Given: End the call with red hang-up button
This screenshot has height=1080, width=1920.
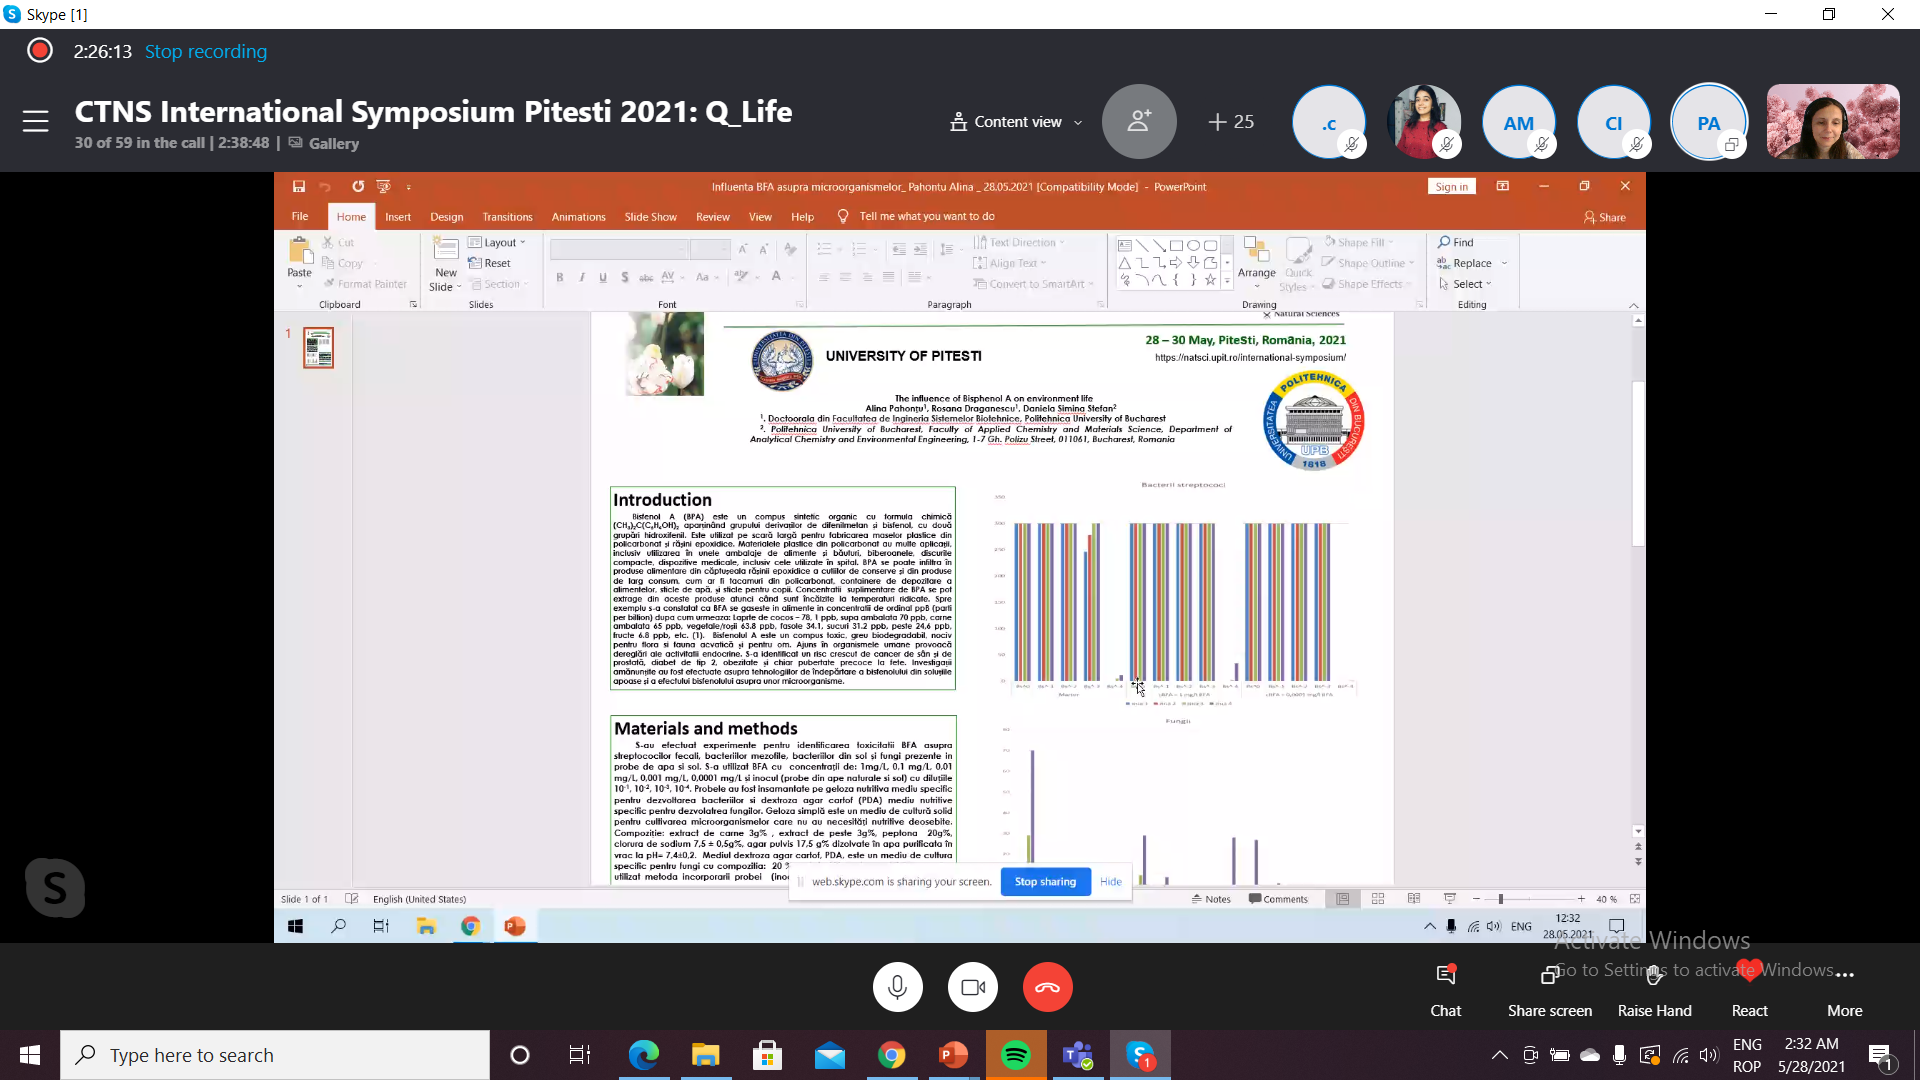Looking at the screenshot, I should point(1047,987).
